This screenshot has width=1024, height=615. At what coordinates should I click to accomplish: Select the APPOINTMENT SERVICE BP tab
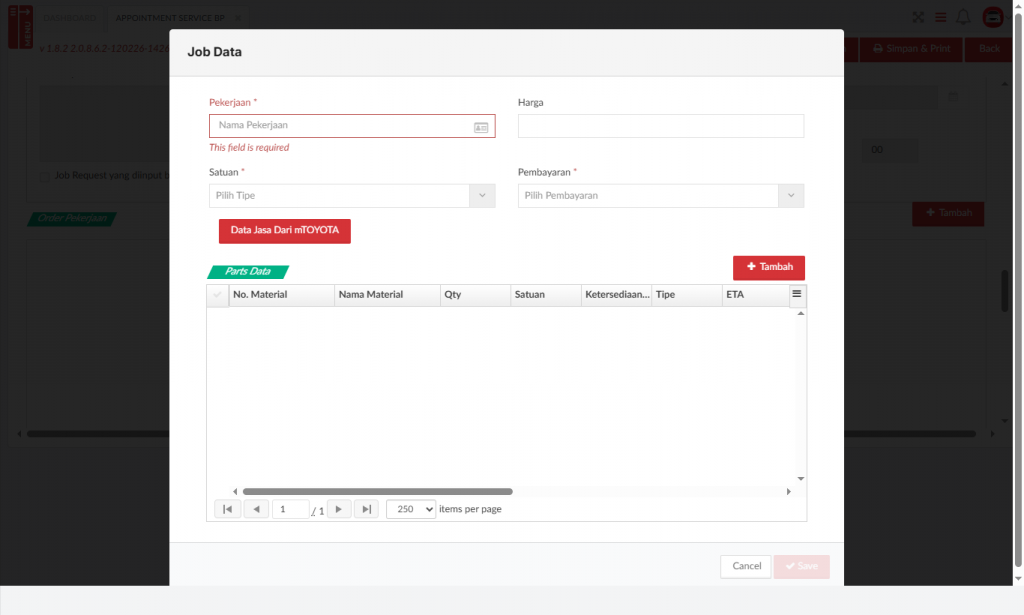pos(170,18)
